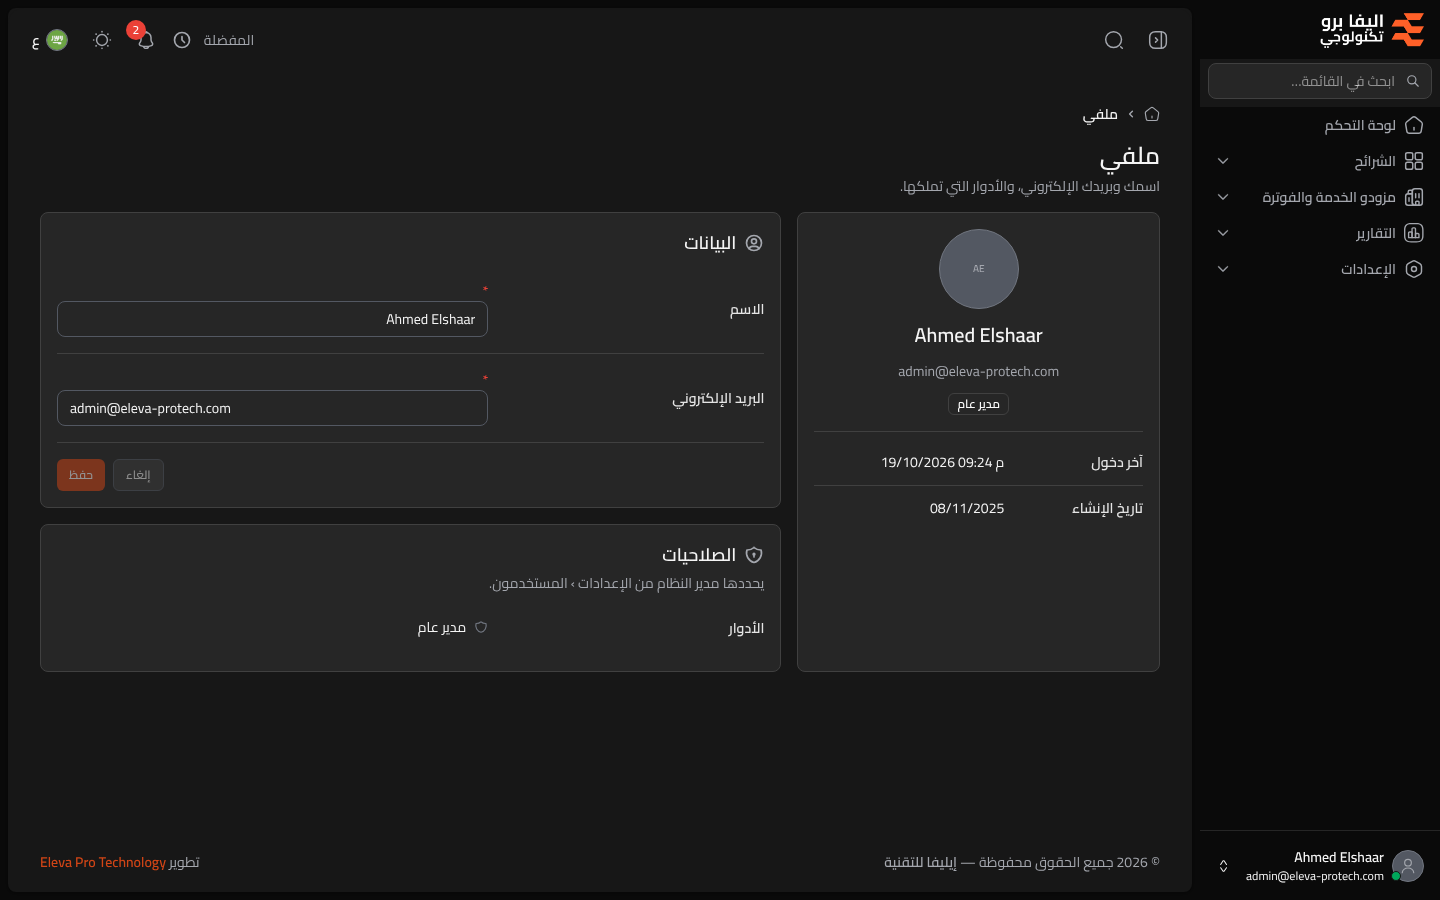Screen dimensions: 1440x900
Task: Click the التقارير chart icon
Action: point(1414,233)
